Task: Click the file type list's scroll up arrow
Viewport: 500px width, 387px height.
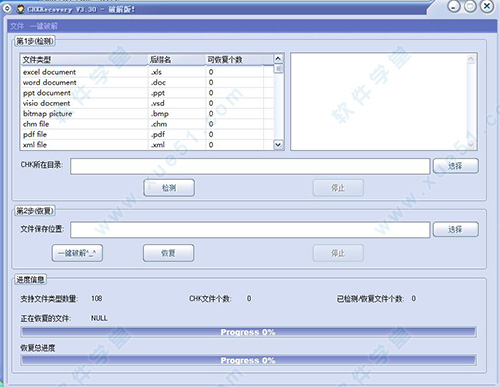Action: (278, 59)
